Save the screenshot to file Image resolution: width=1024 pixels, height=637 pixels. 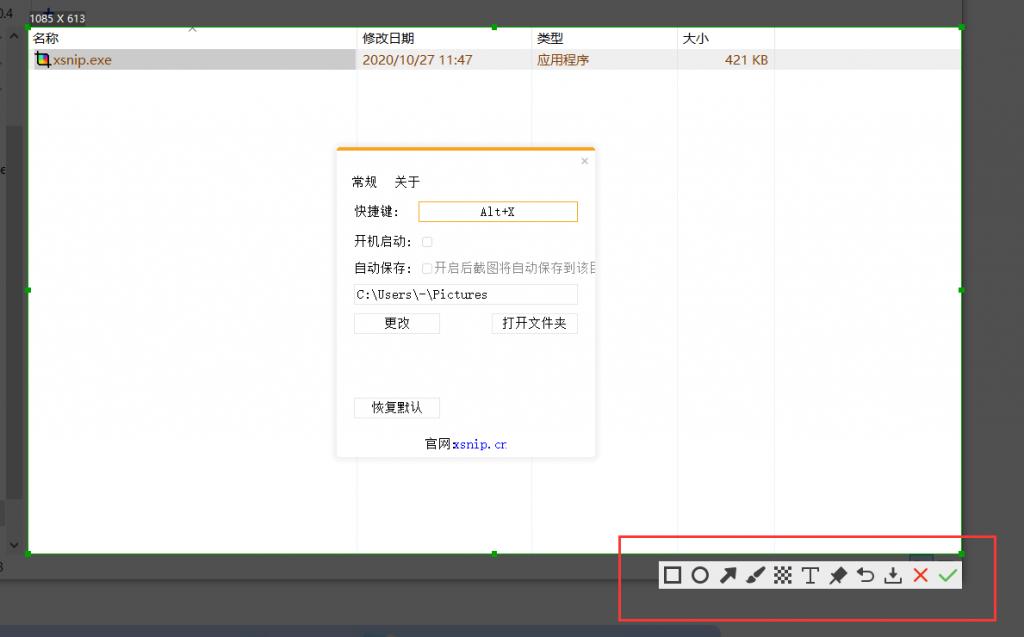(892, 575)
